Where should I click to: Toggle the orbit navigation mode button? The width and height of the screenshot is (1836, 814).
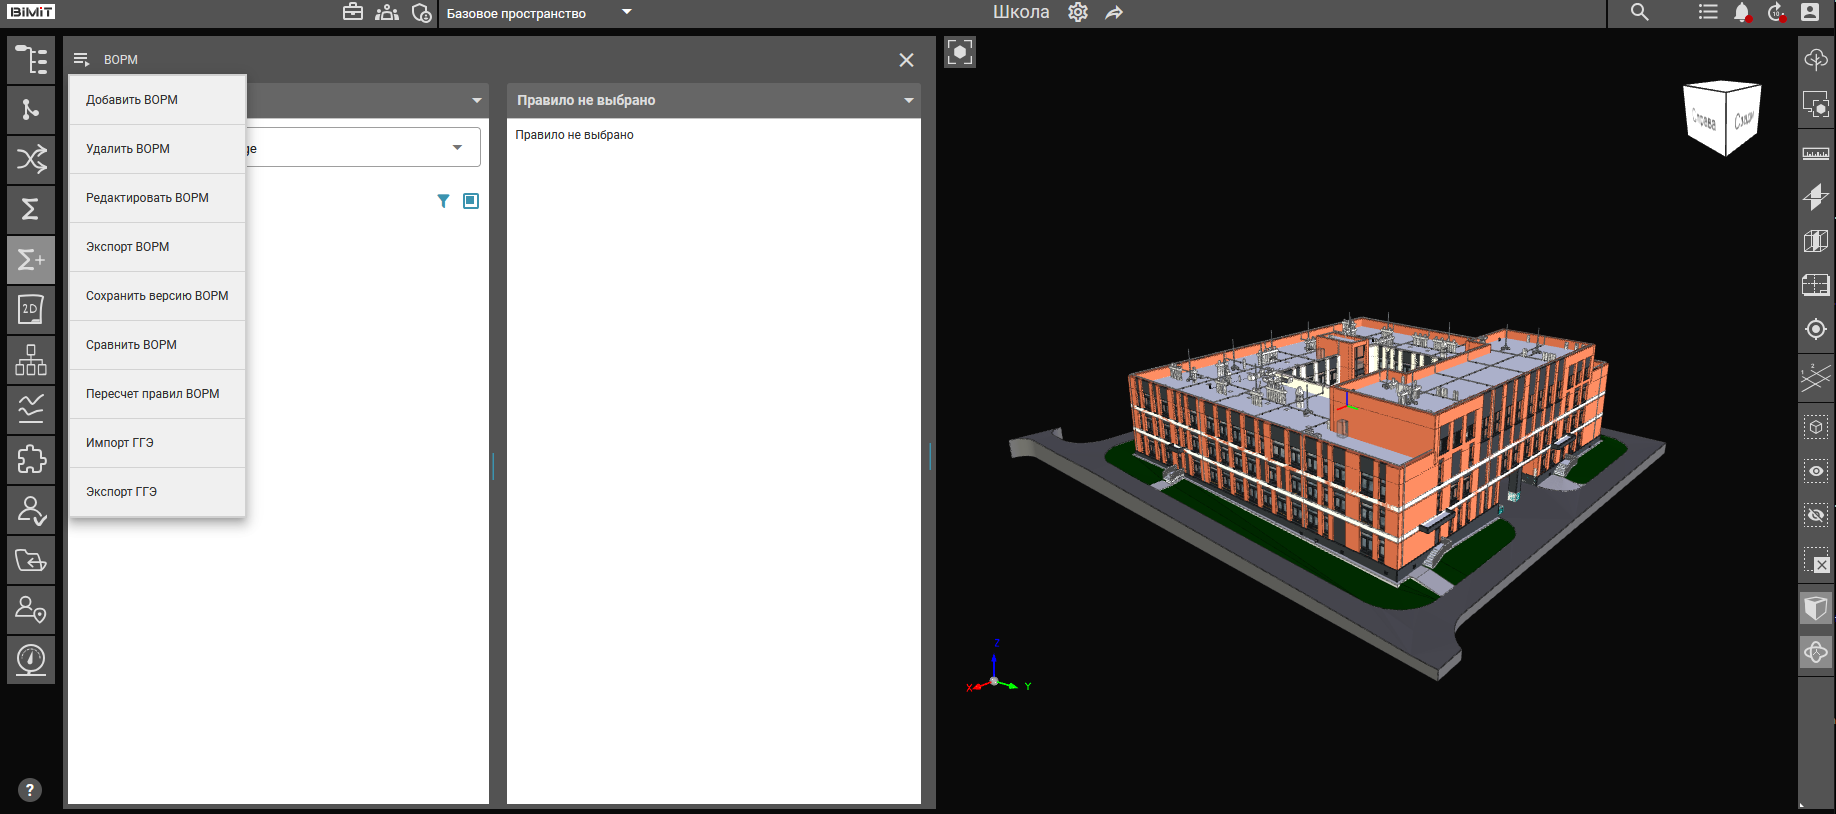tap(1816, 653)
